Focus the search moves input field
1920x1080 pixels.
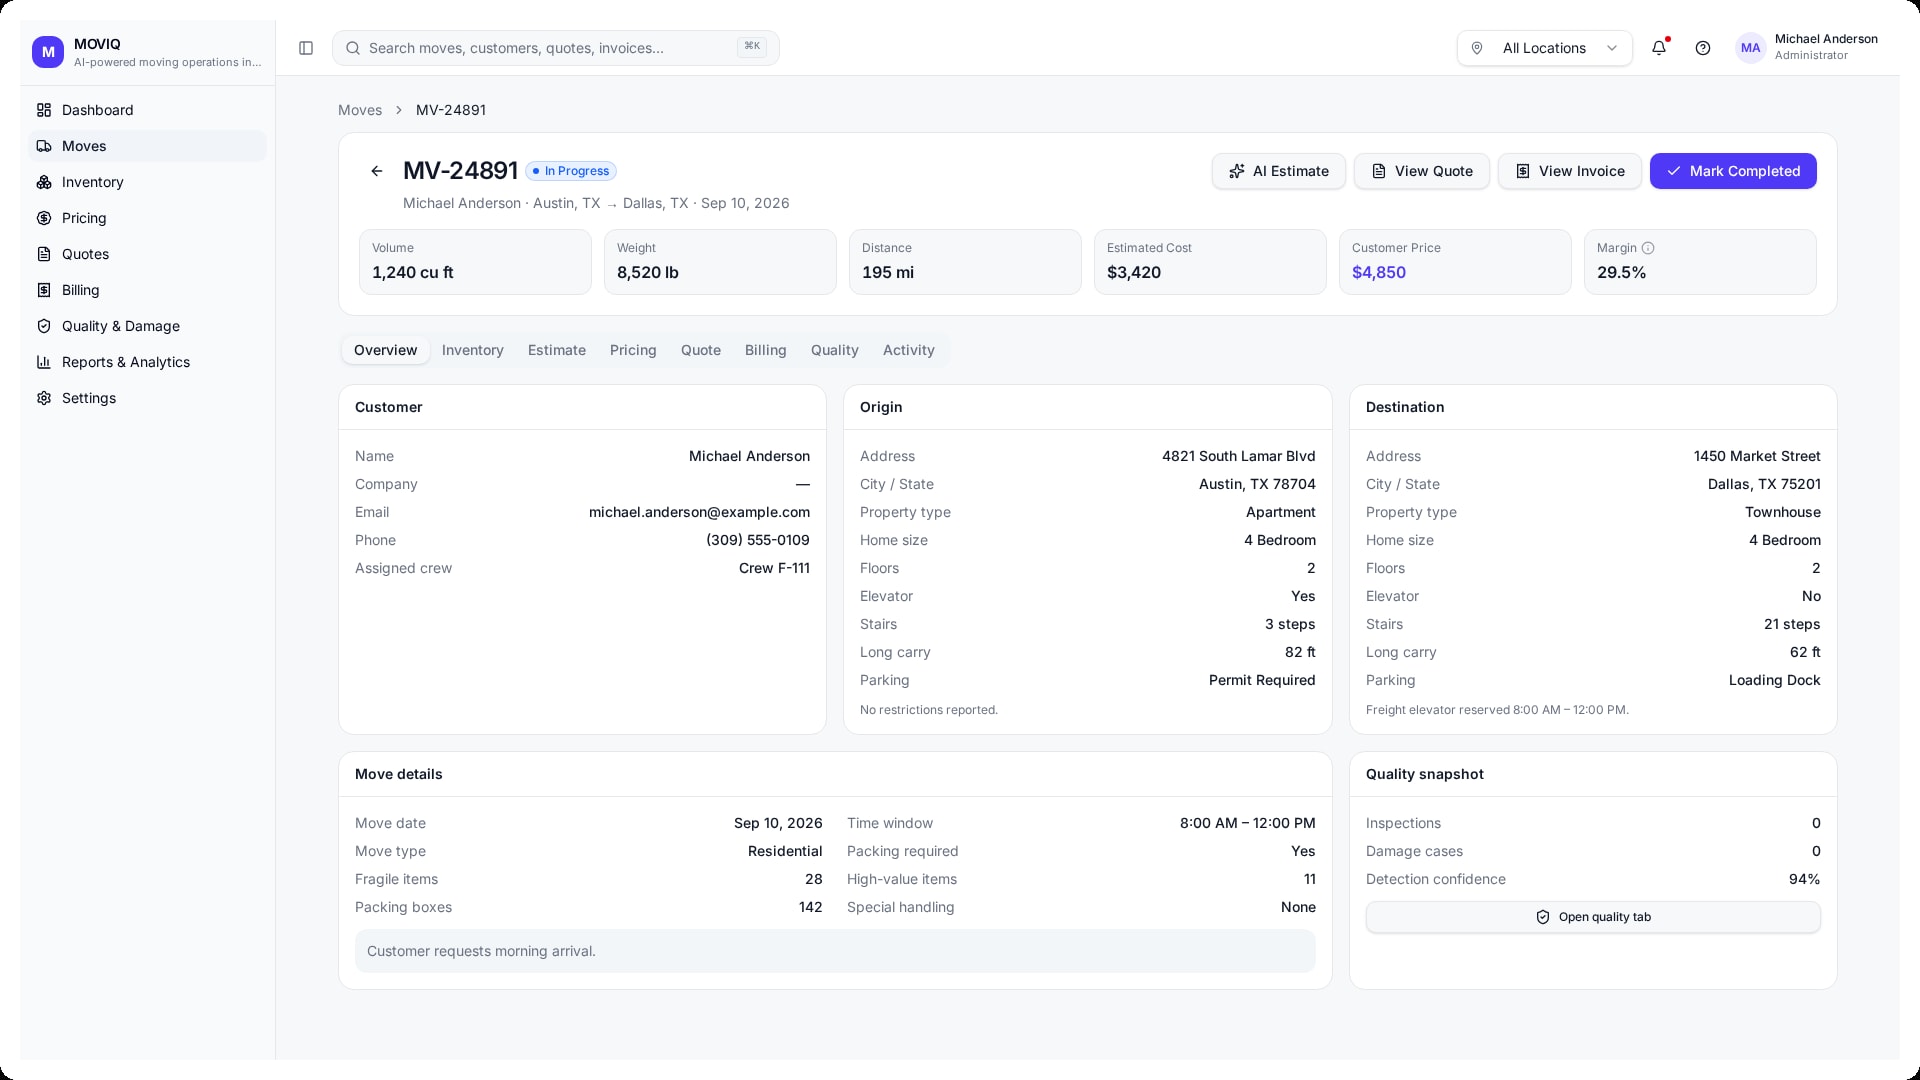[x=555, y=48]
